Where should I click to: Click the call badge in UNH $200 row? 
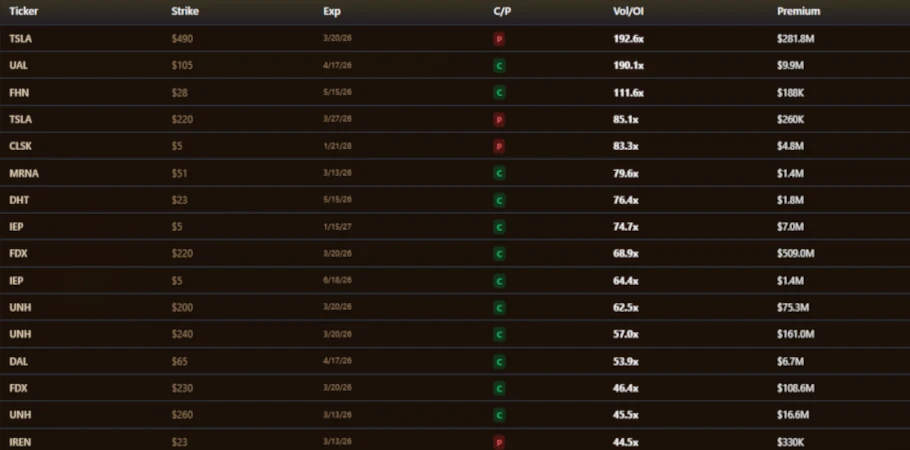499,308
